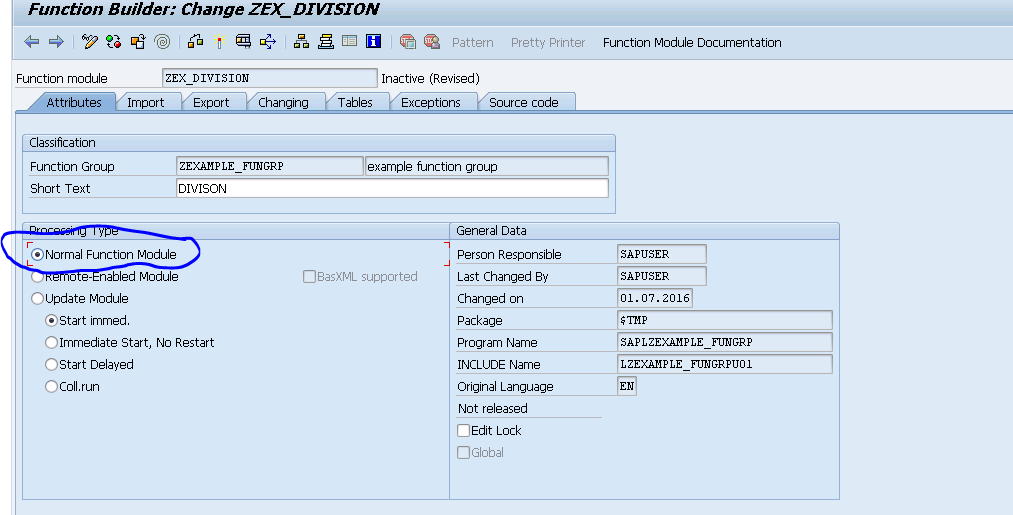Click the Pattern toolbar button
1013x515 pixels.
pos(472,43)
